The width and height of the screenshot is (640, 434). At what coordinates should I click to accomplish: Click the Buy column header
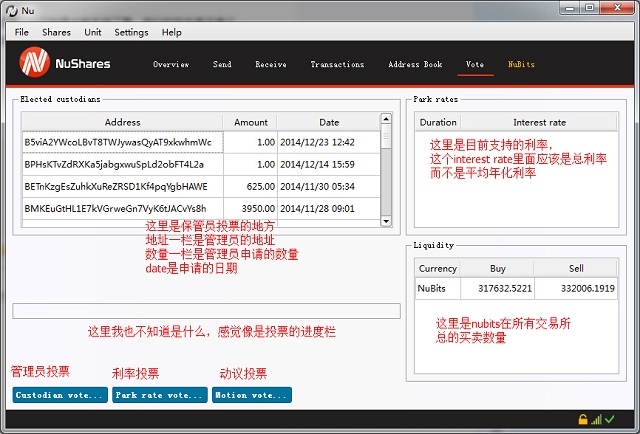498,268
